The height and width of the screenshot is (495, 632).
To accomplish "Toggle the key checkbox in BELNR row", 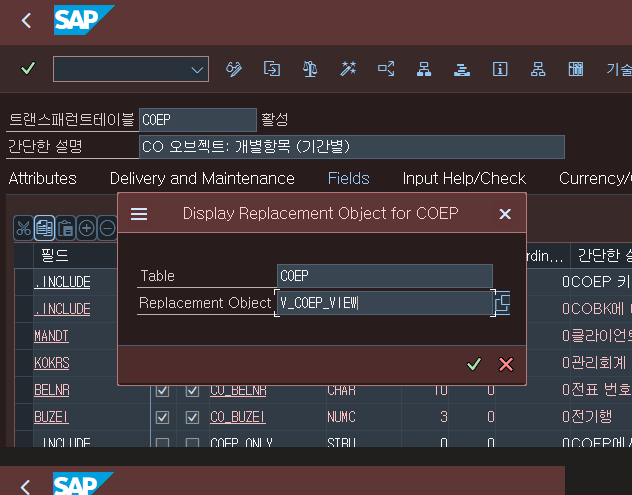I will [162, 391].
